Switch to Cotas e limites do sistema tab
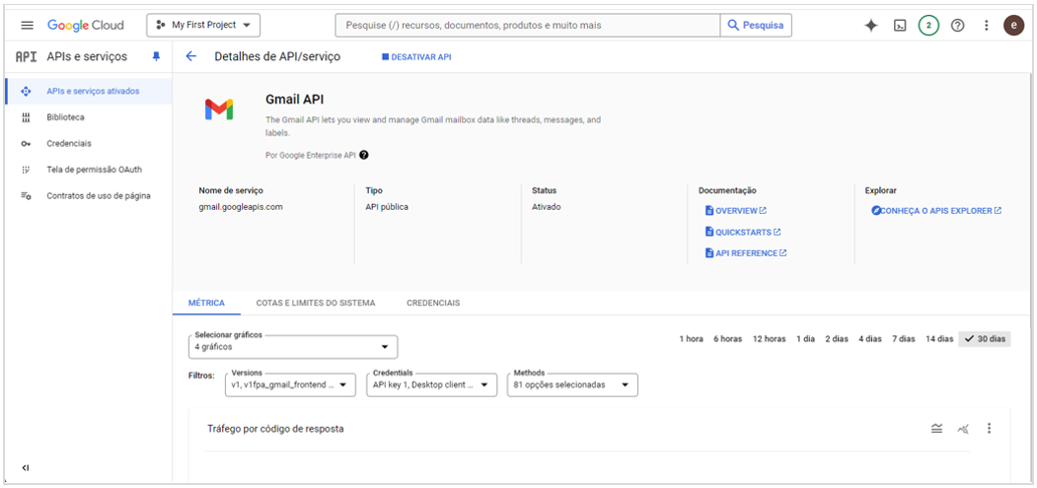The width and height of the screenshot is (1037, 488). (315, 303)
